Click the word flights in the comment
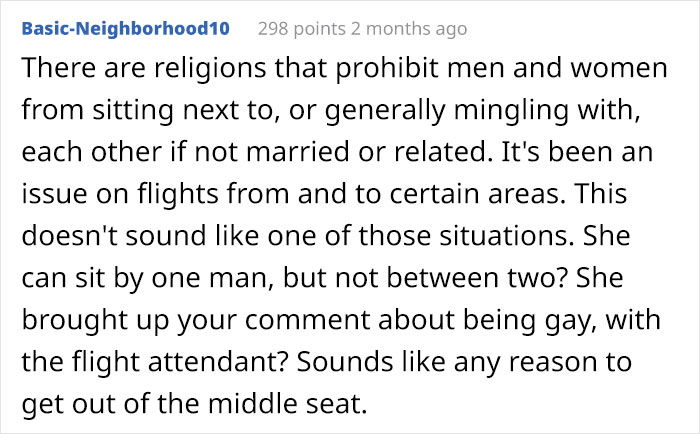700x434 pixels. (178, 194)
